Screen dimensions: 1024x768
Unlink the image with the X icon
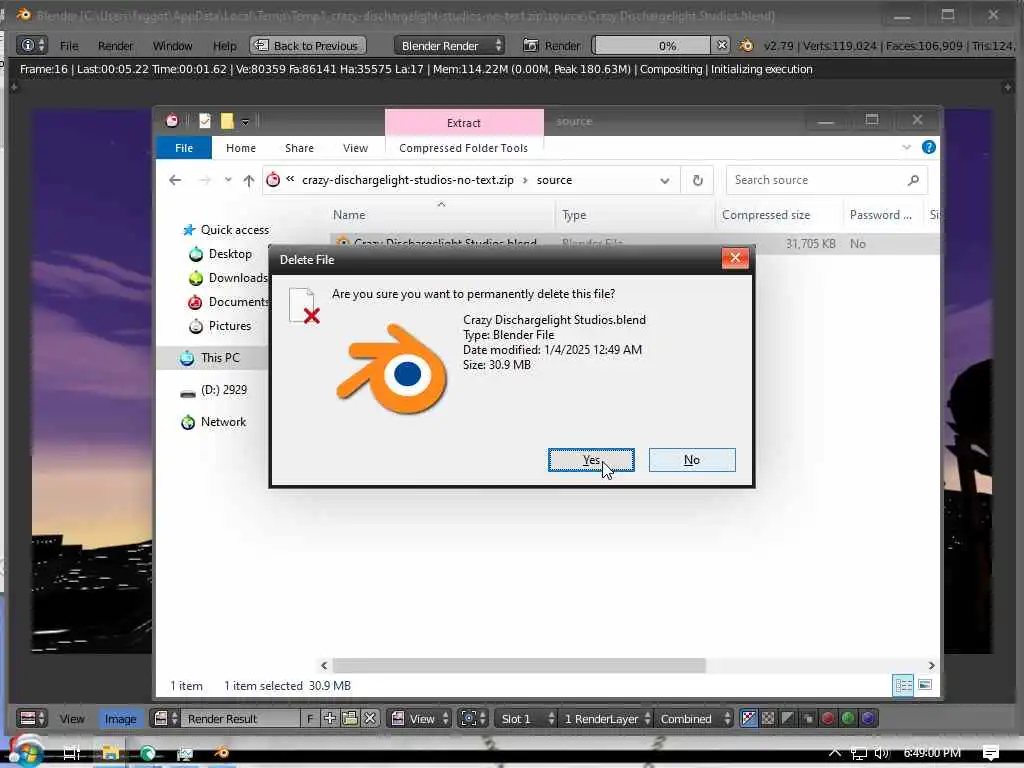tap(370, 718)
